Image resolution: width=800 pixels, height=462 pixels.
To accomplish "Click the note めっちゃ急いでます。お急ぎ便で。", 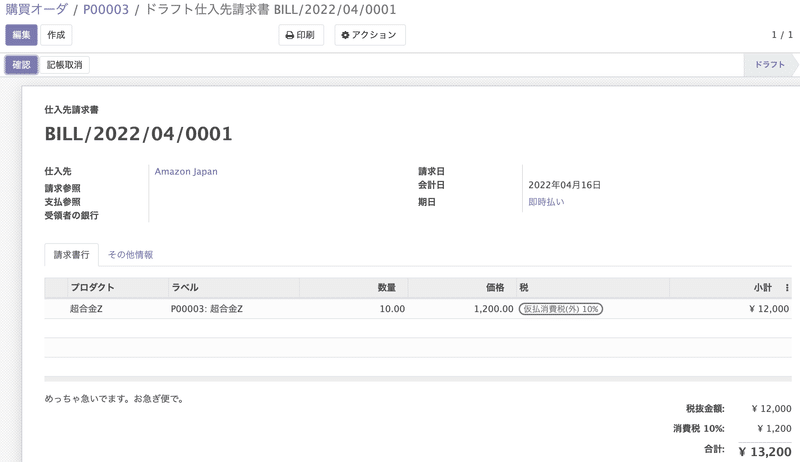I will tap(114, 399).
